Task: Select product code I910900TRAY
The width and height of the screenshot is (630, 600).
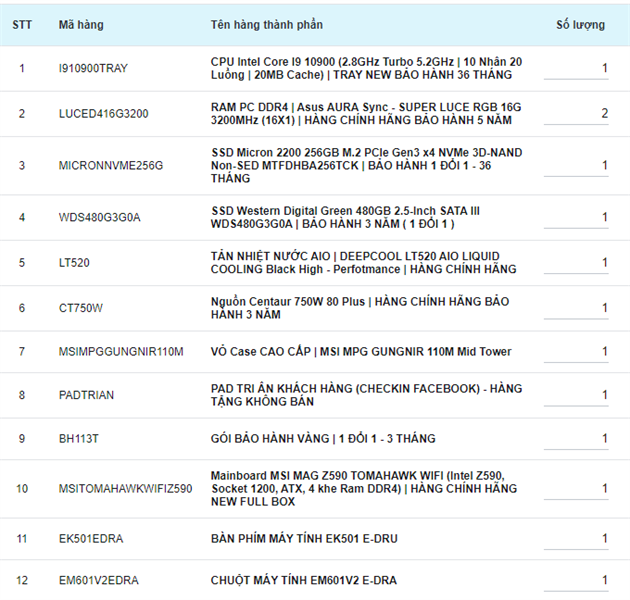Action: click(x=93, y=69)
